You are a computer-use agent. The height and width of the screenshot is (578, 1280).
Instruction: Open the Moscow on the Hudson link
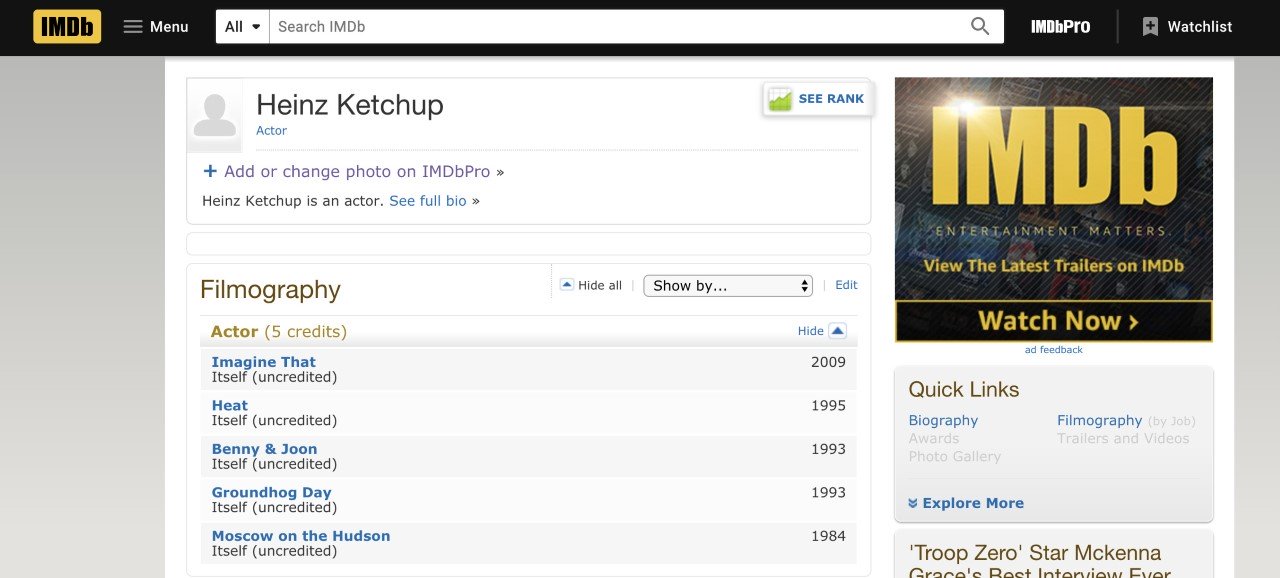click(301, 536)
